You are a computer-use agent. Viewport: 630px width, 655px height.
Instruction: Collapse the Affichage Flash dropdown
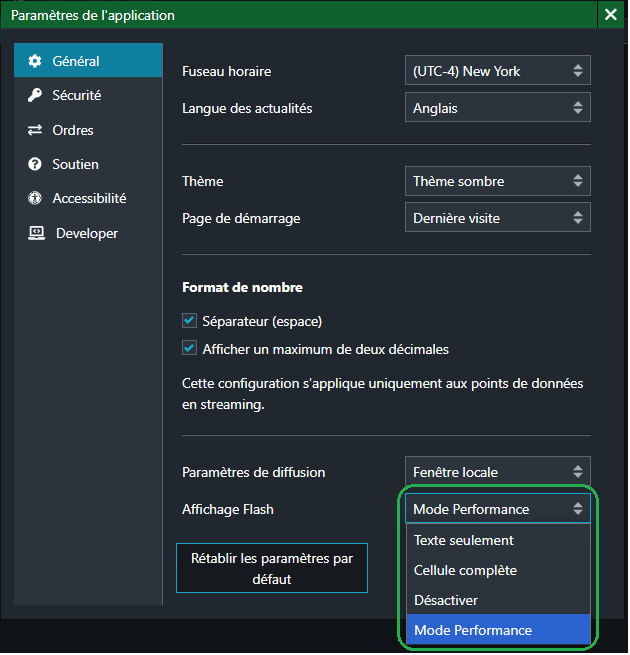(x=497, y=509)
